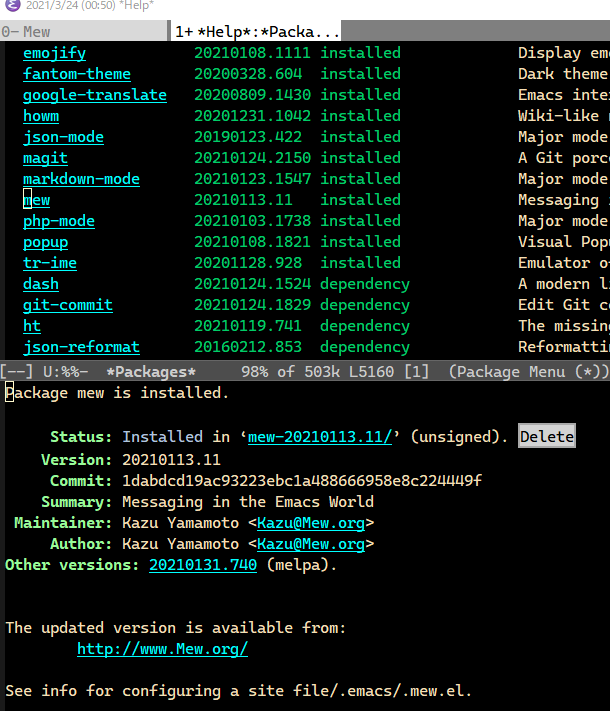Click Maintainer email Kazu@Mew.org link
Image resolution: width=610 pixels, height=711 pixels.
(311, 523)
